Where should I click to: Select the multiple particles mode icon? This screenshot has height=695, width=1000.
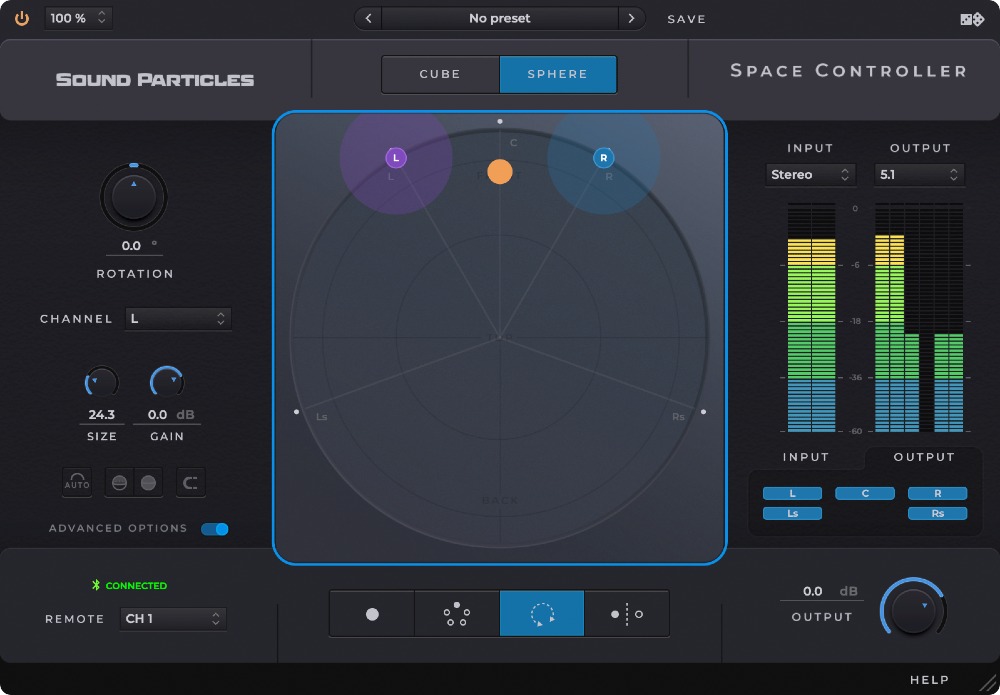pos(455,613)
